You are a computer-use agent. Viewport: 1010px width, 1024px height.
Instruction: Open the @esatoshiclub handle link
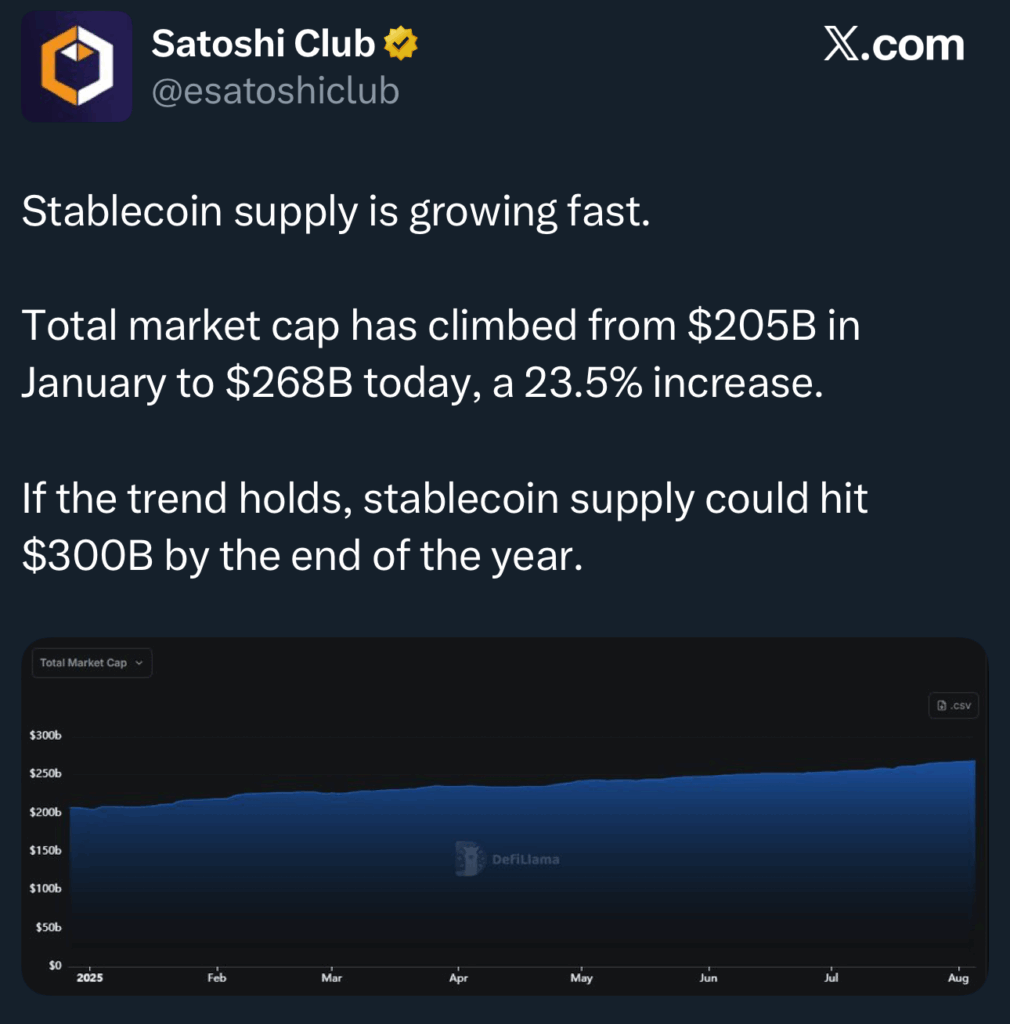tap(275, 90)
